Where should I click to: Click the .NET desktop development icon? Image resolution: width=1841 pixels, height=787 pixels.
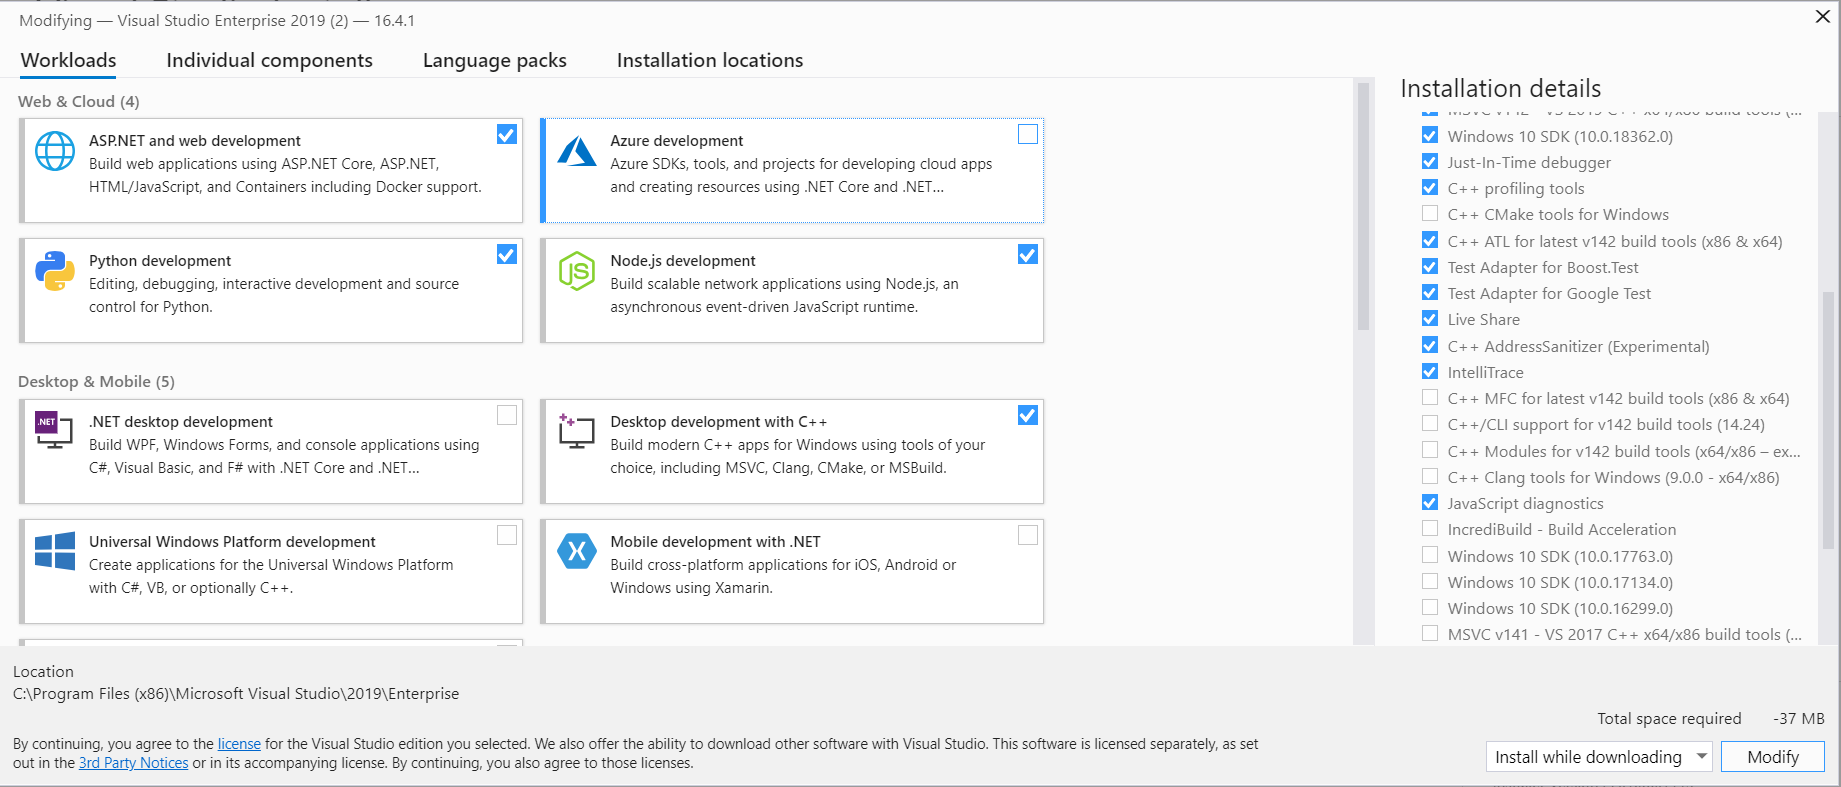pyautogui.click(x=55, y=430)
